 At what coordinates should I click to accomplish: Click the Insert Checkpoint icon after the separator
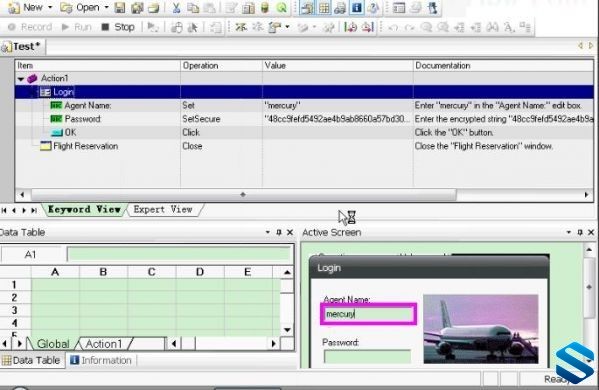coord(241,27)
